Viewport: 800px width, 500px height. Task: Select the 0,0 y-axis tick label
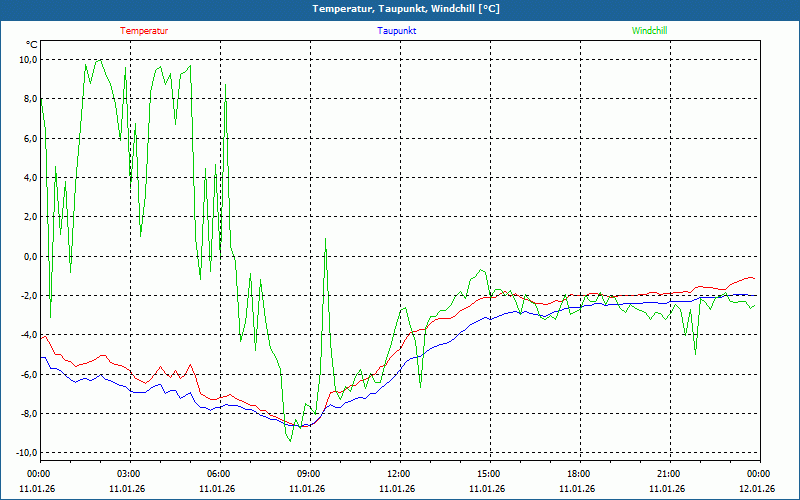coord(29,257)
